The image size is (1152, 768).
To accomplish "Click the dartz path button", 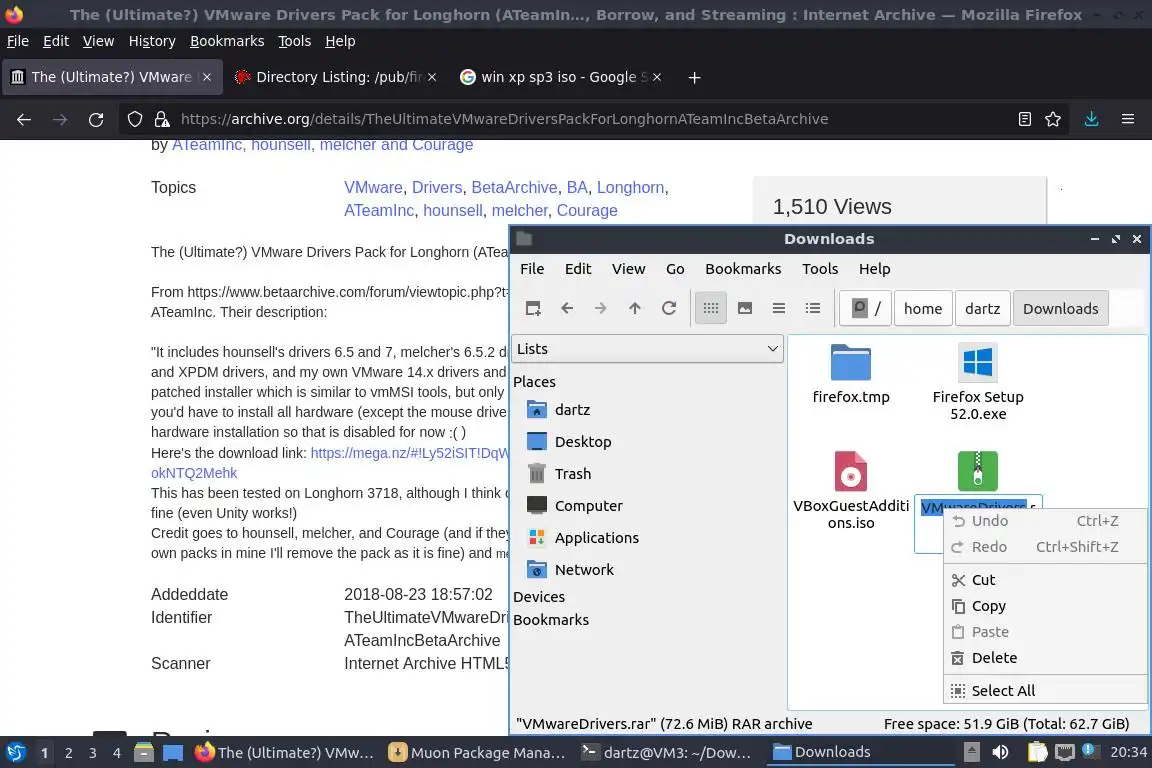I will 982,309.
